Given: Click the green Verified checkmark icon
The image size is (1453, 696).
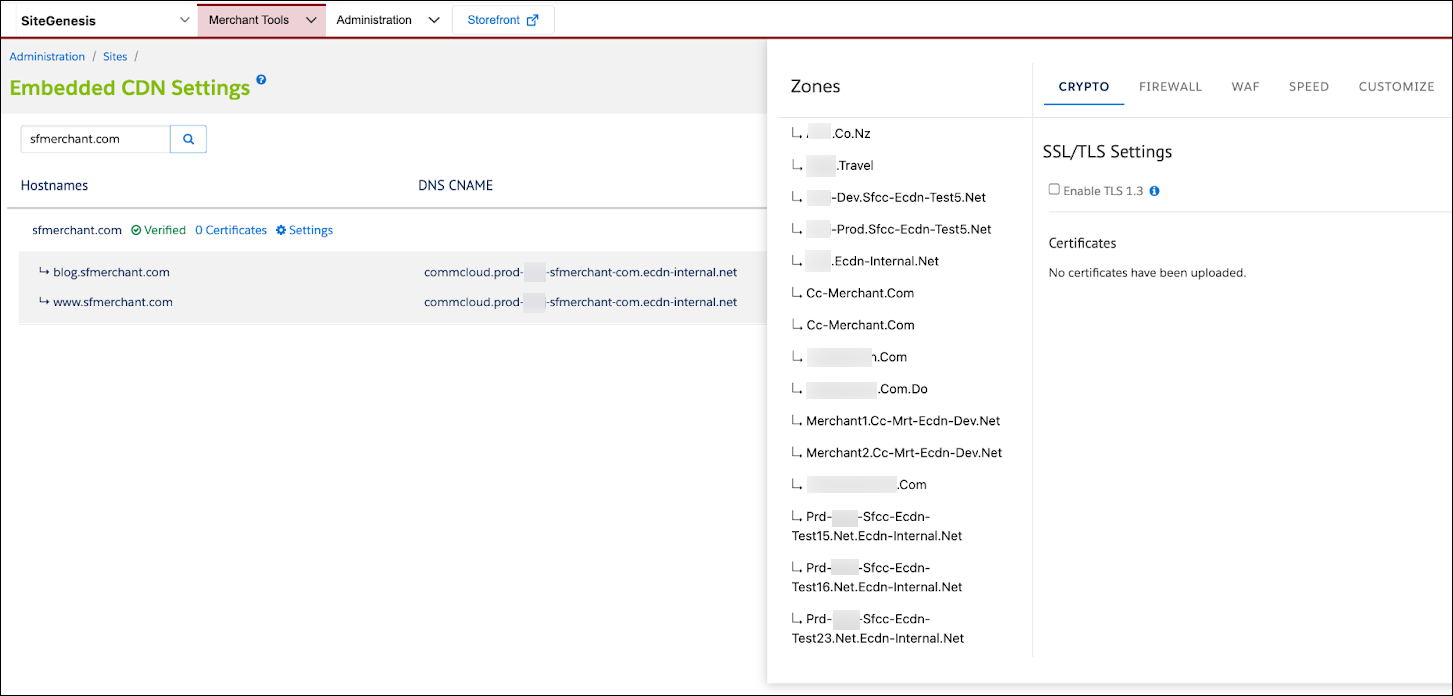Looking at the screenshot, I should (x=138, y=230).
